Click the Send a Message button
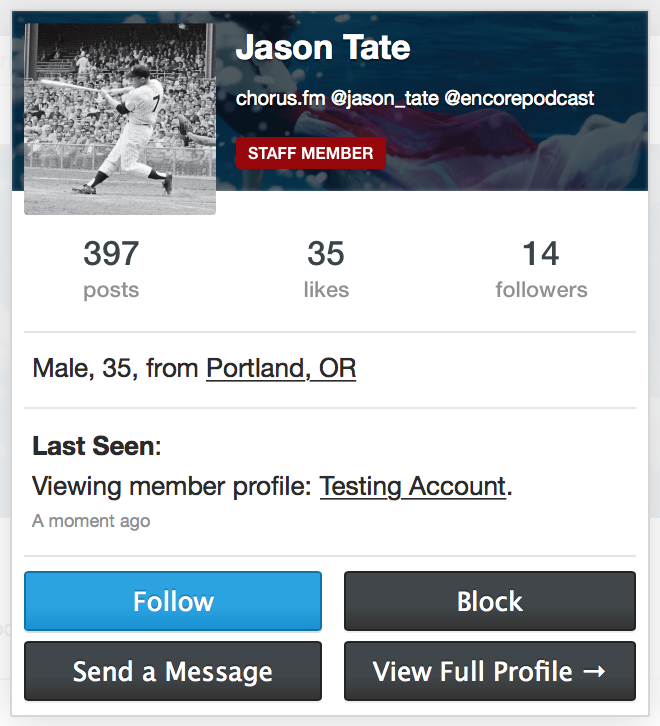 (173, 671)
